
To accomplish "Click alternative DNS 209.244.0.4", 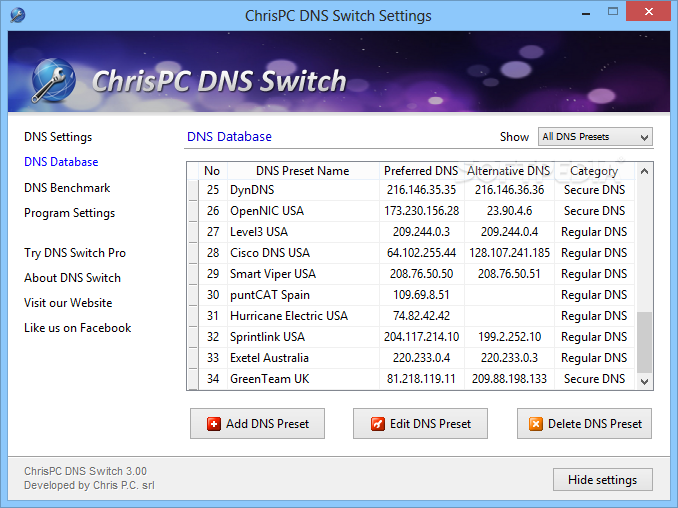I will (509, 232).
